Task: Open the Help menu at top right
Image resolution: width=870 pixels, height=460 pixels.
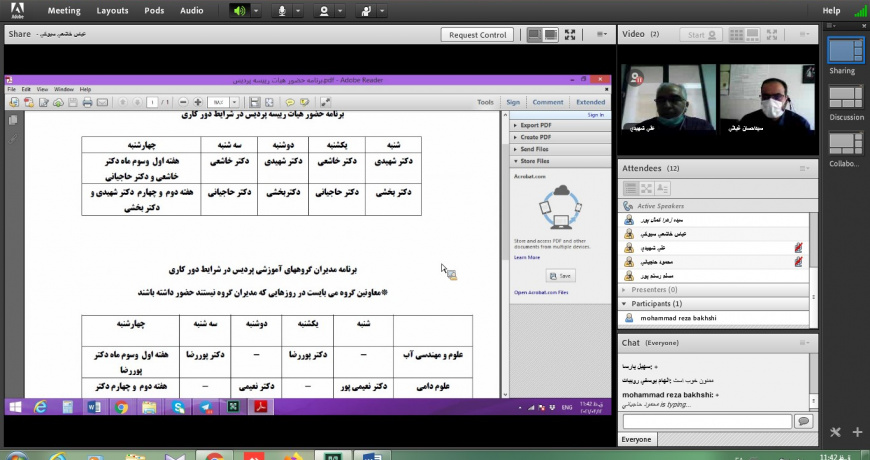Action: (x=831, y=11)
